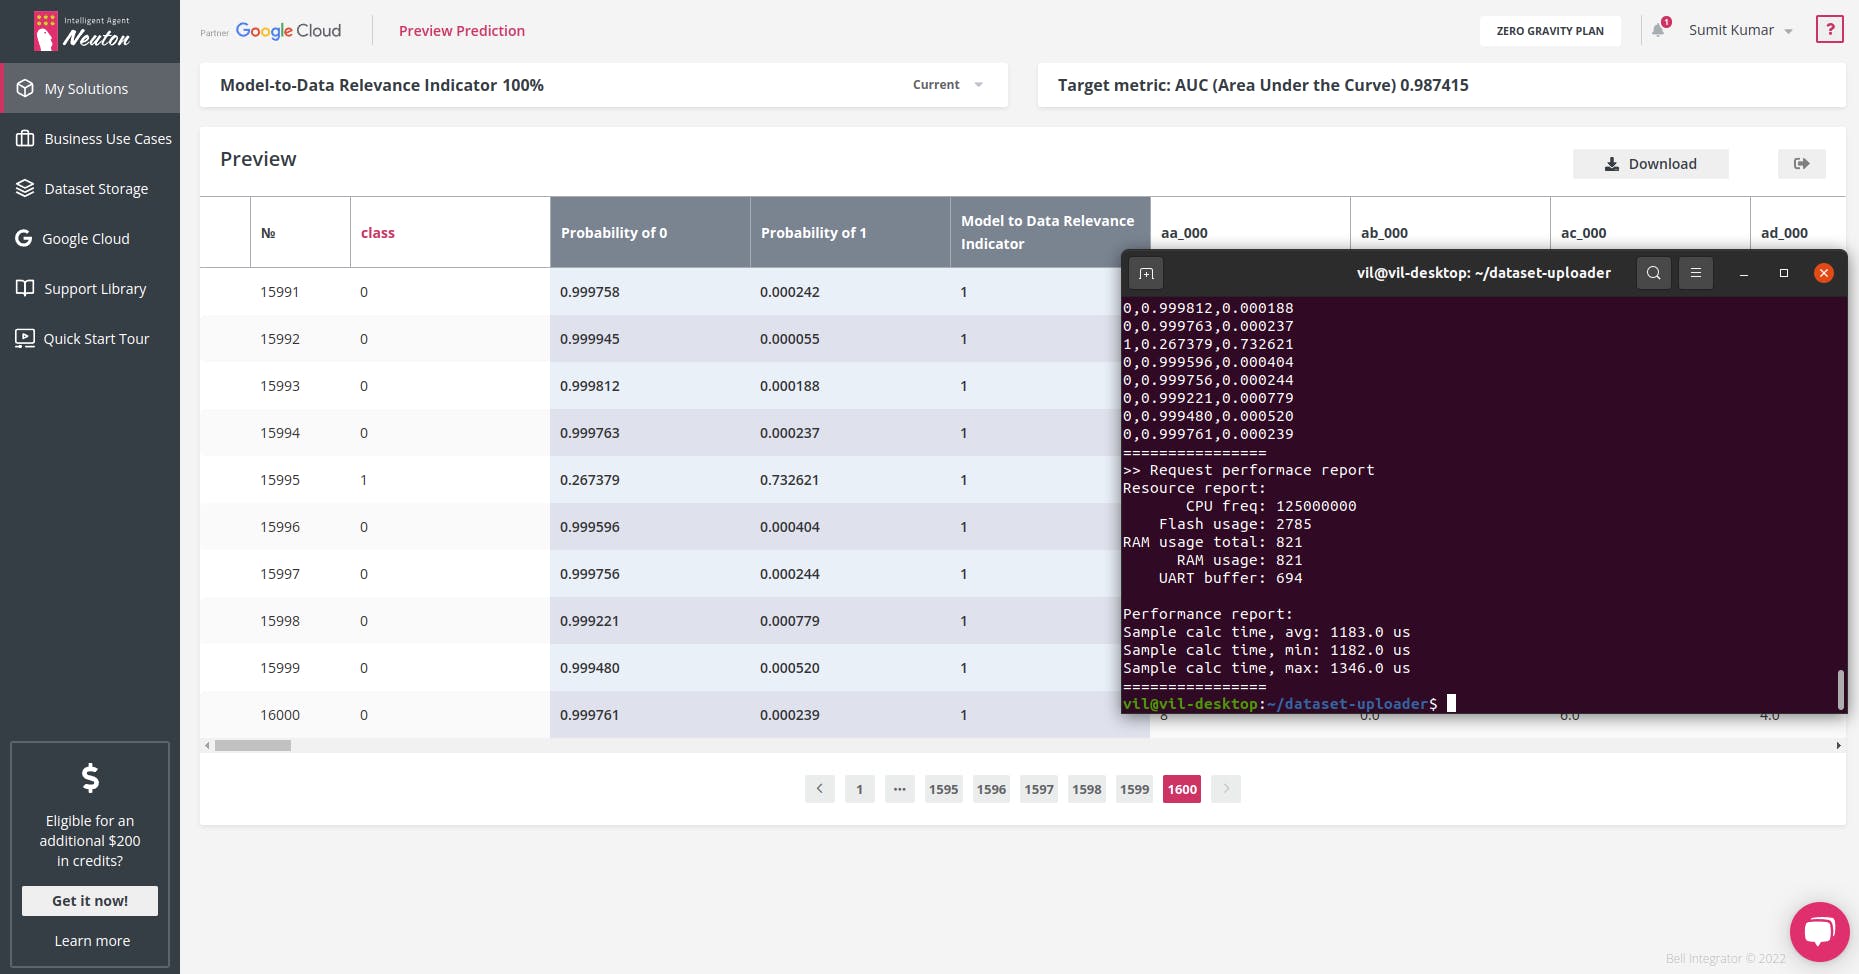
Task: Open Google Cloud menu item
Action: point(90,238)
